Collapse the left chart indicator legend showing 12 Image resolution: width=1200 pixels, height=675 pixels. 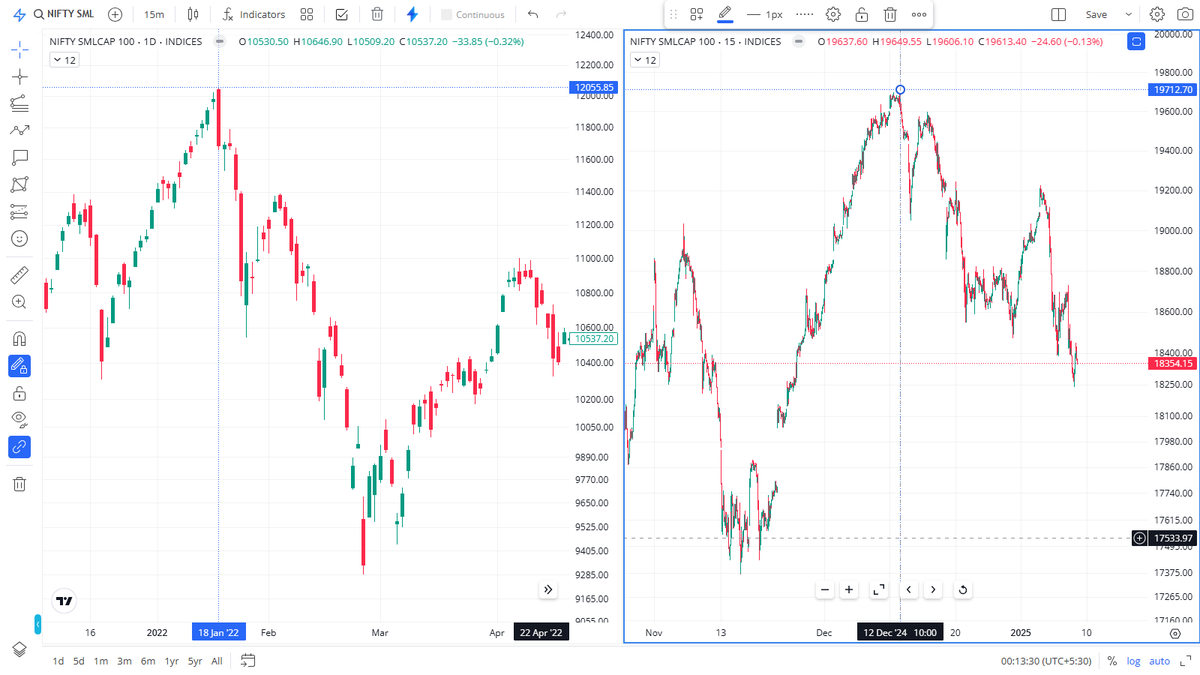pos(64,60)
